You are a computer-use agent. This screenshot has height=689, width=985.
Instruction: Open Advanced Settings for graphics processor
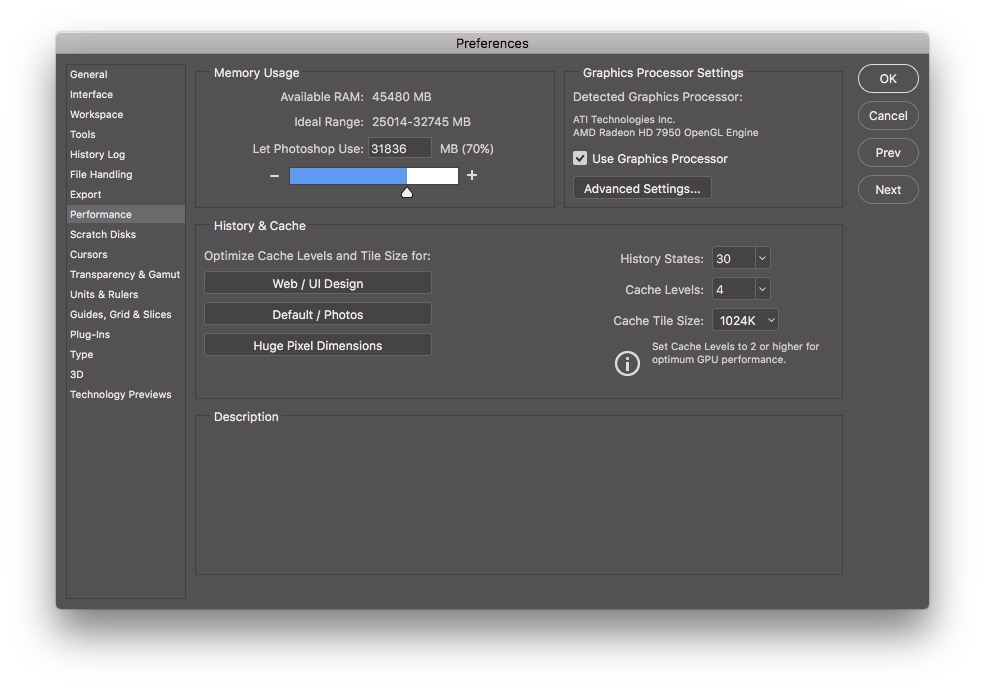(642, 188)
